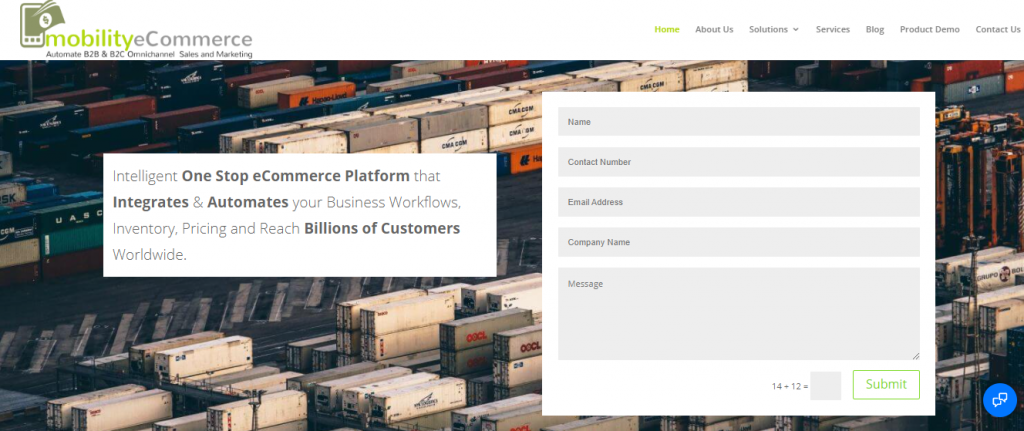Expand the Solutions dropdown menu
This screenshot has width=1024, height=431.
tap(774, 29)
